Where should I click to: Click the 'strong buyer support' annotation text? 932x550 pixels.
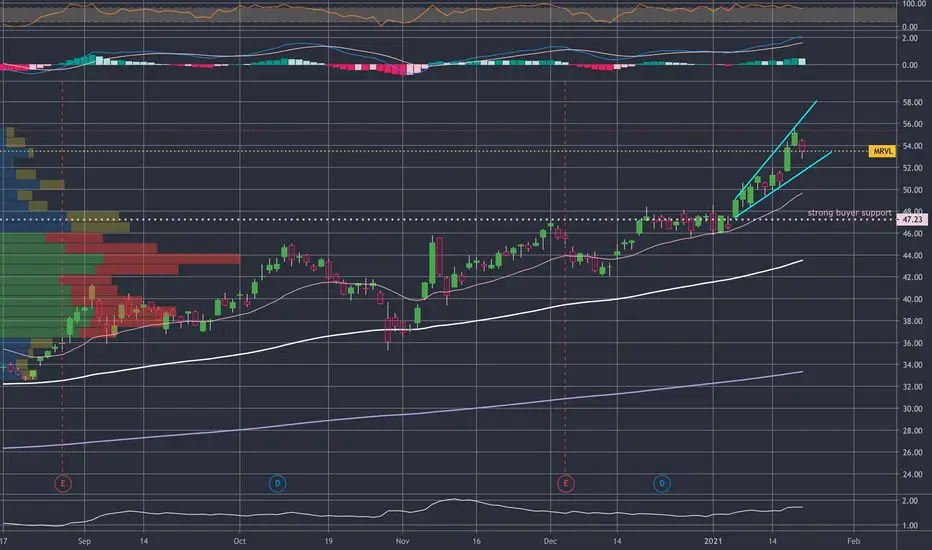[849, 213]
